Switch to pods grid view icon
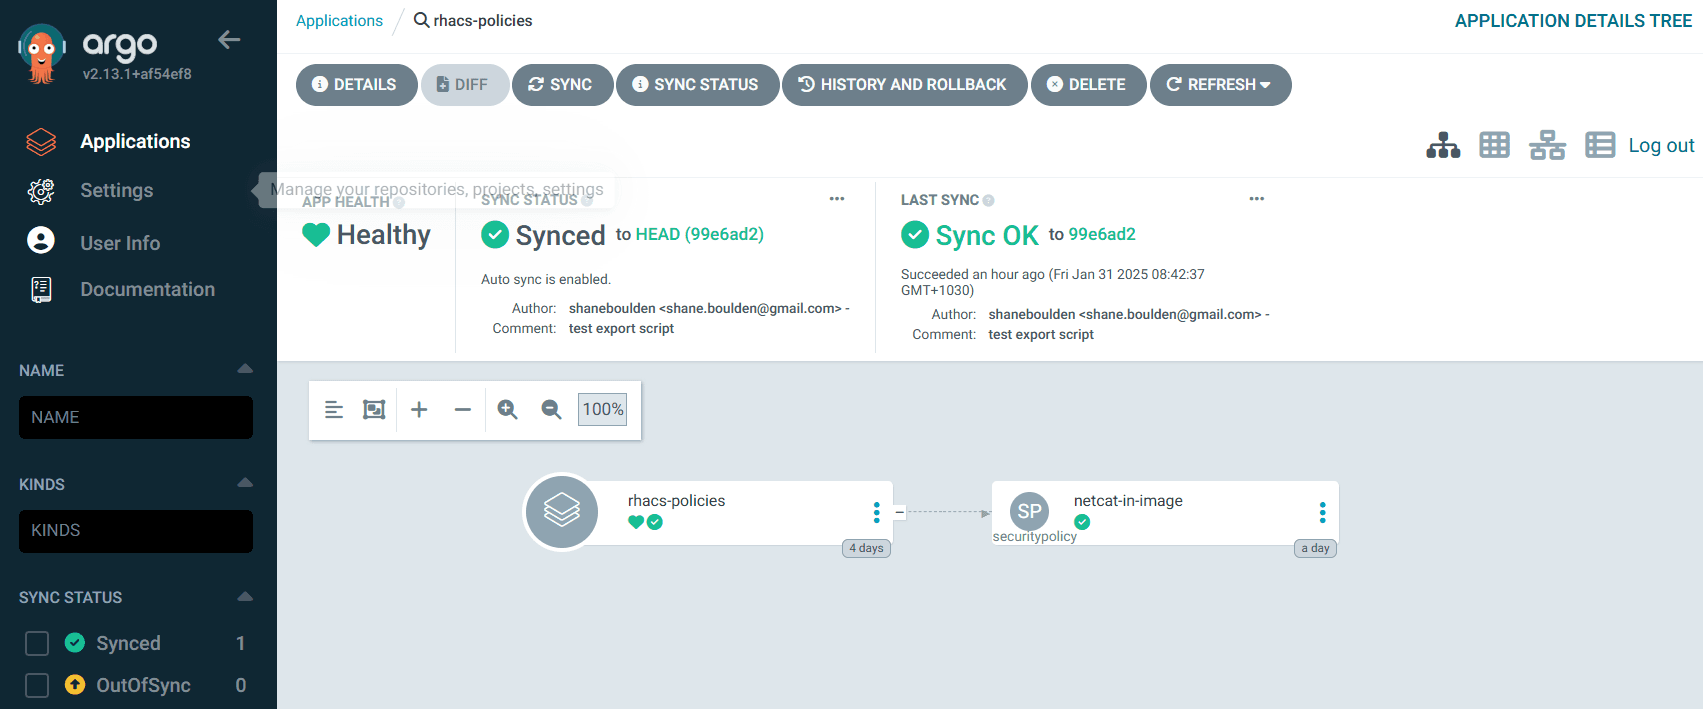 [x=1495, y=145]
